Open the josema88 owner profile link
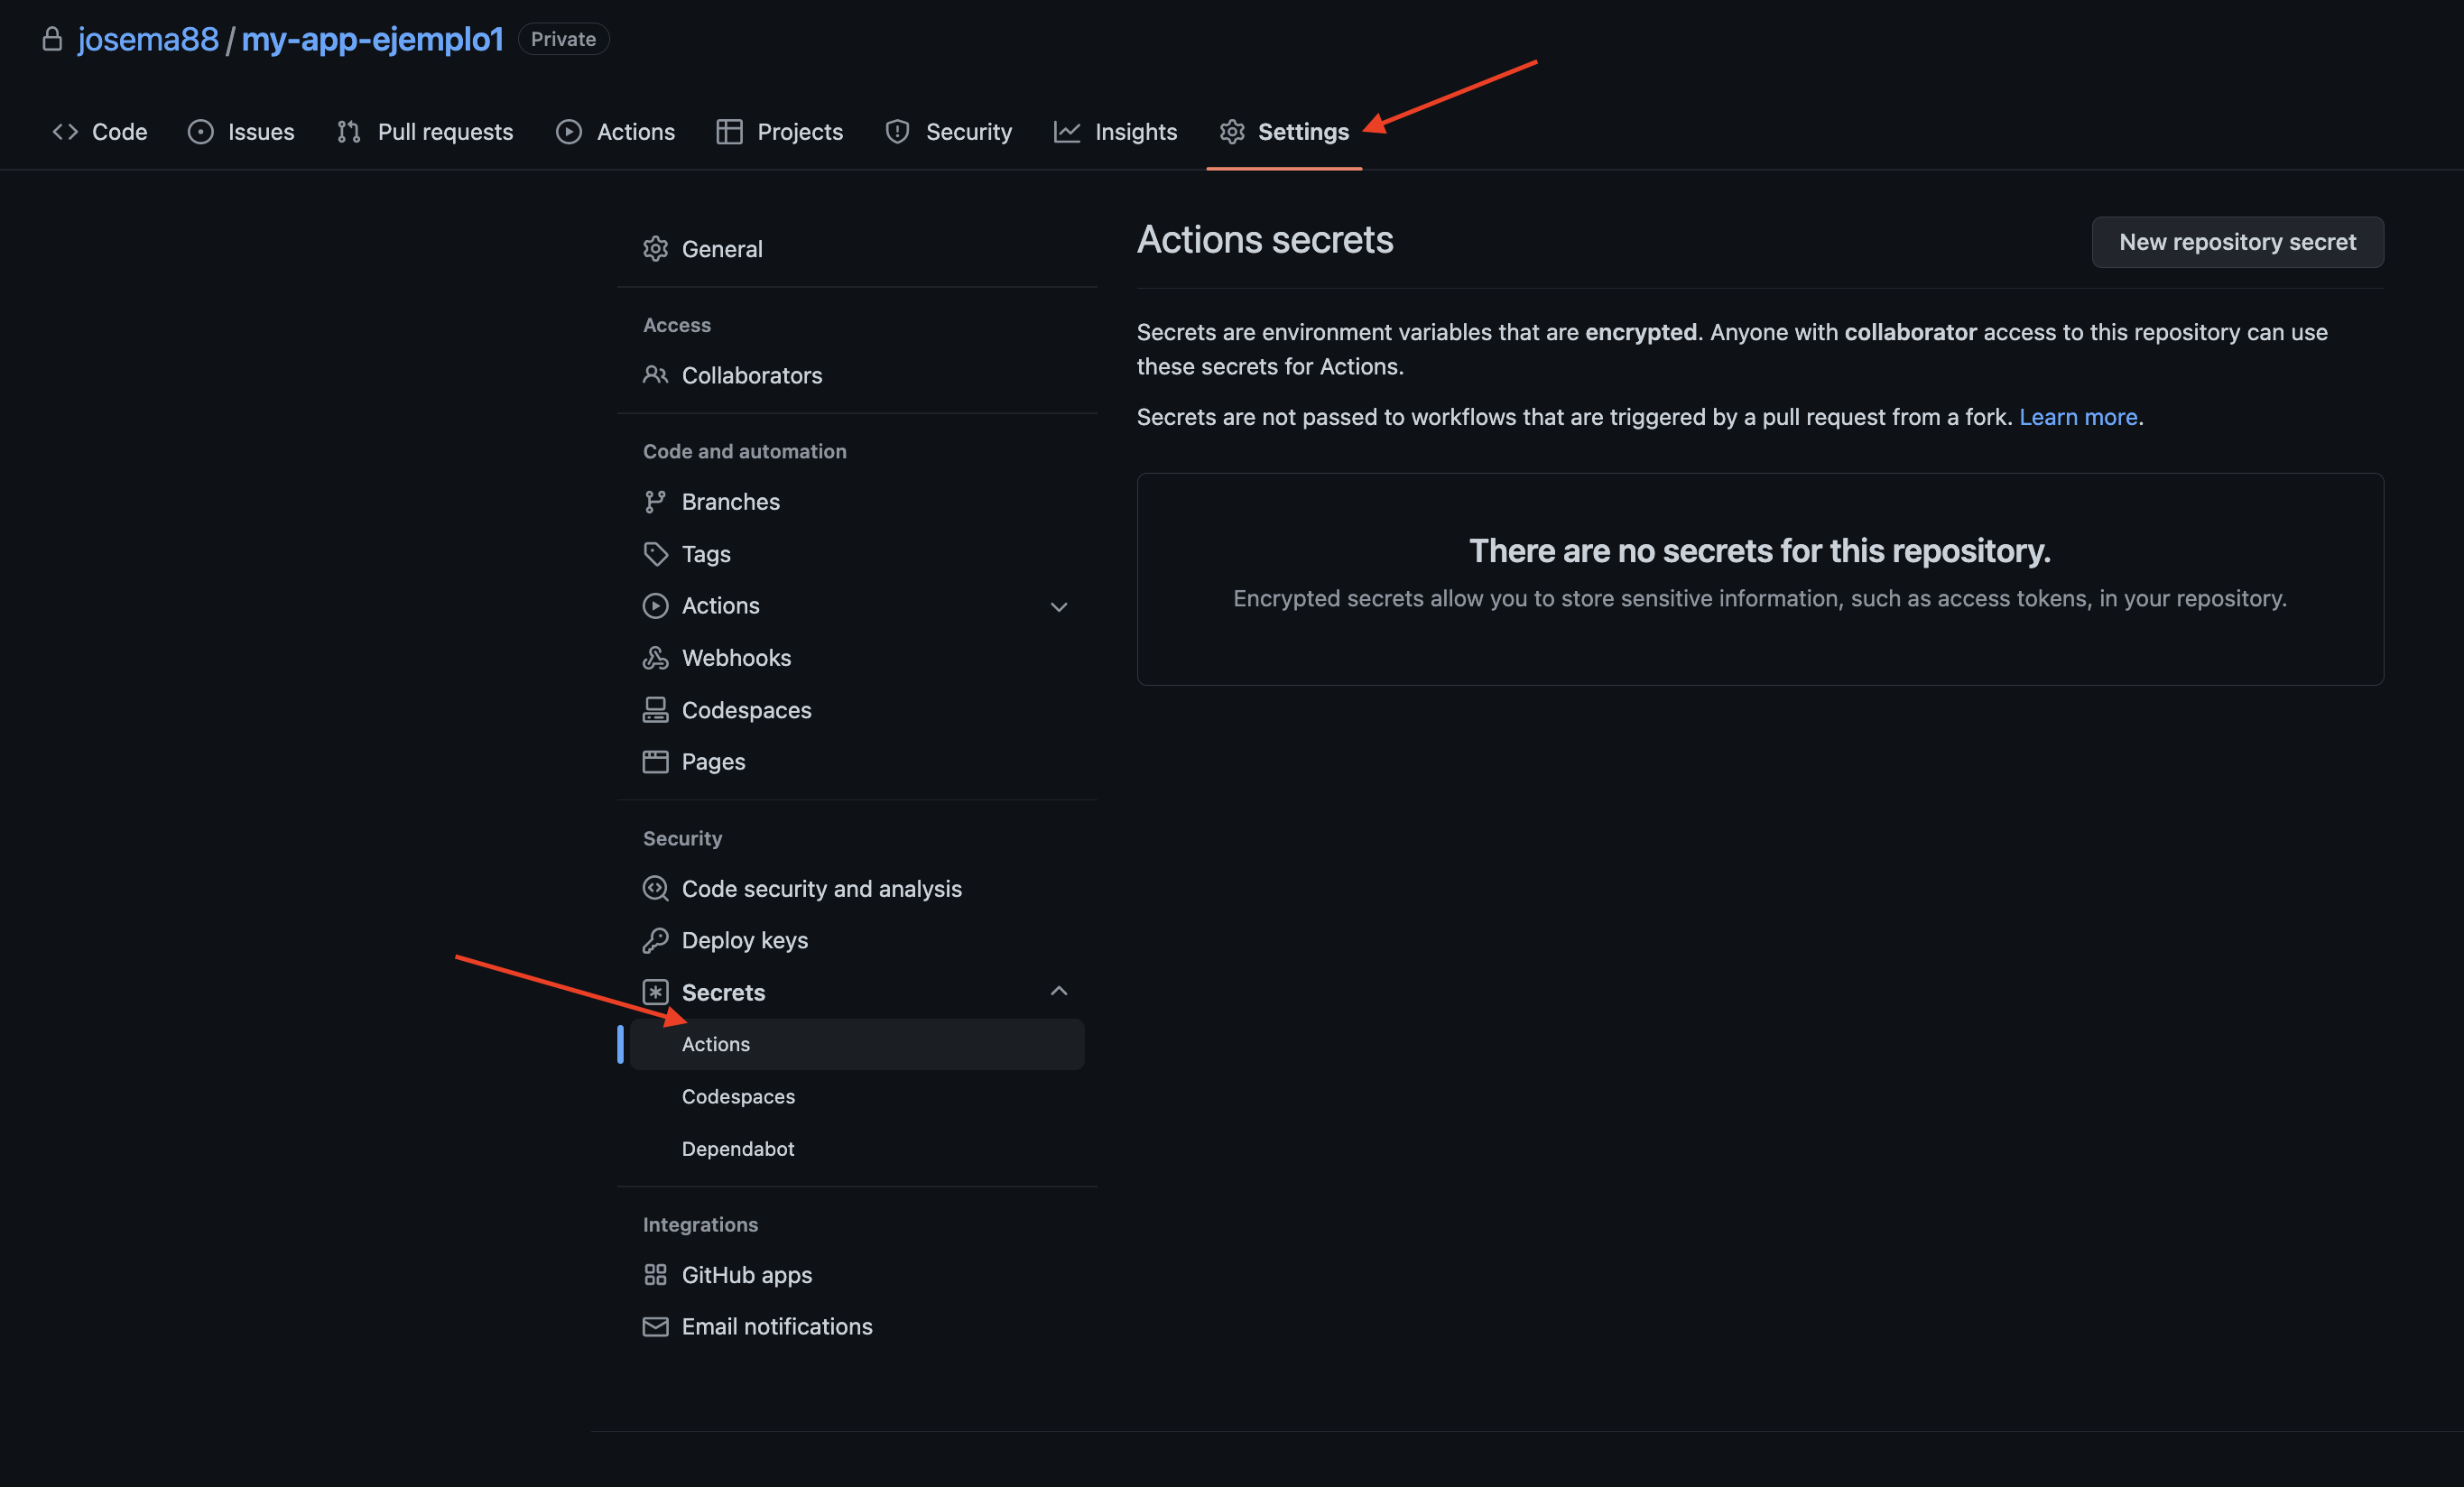The width and height of the screenshot is (2464, 1487). tap(148, 39)
